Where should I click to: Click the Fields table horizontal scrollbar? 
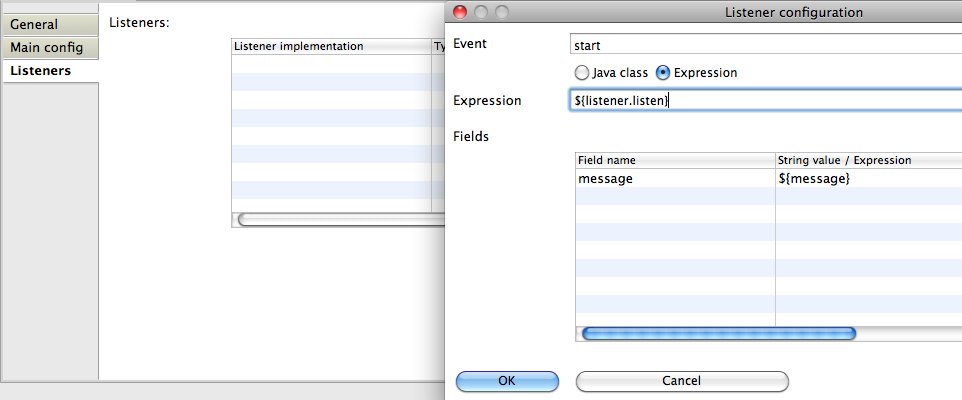[717, 333]
